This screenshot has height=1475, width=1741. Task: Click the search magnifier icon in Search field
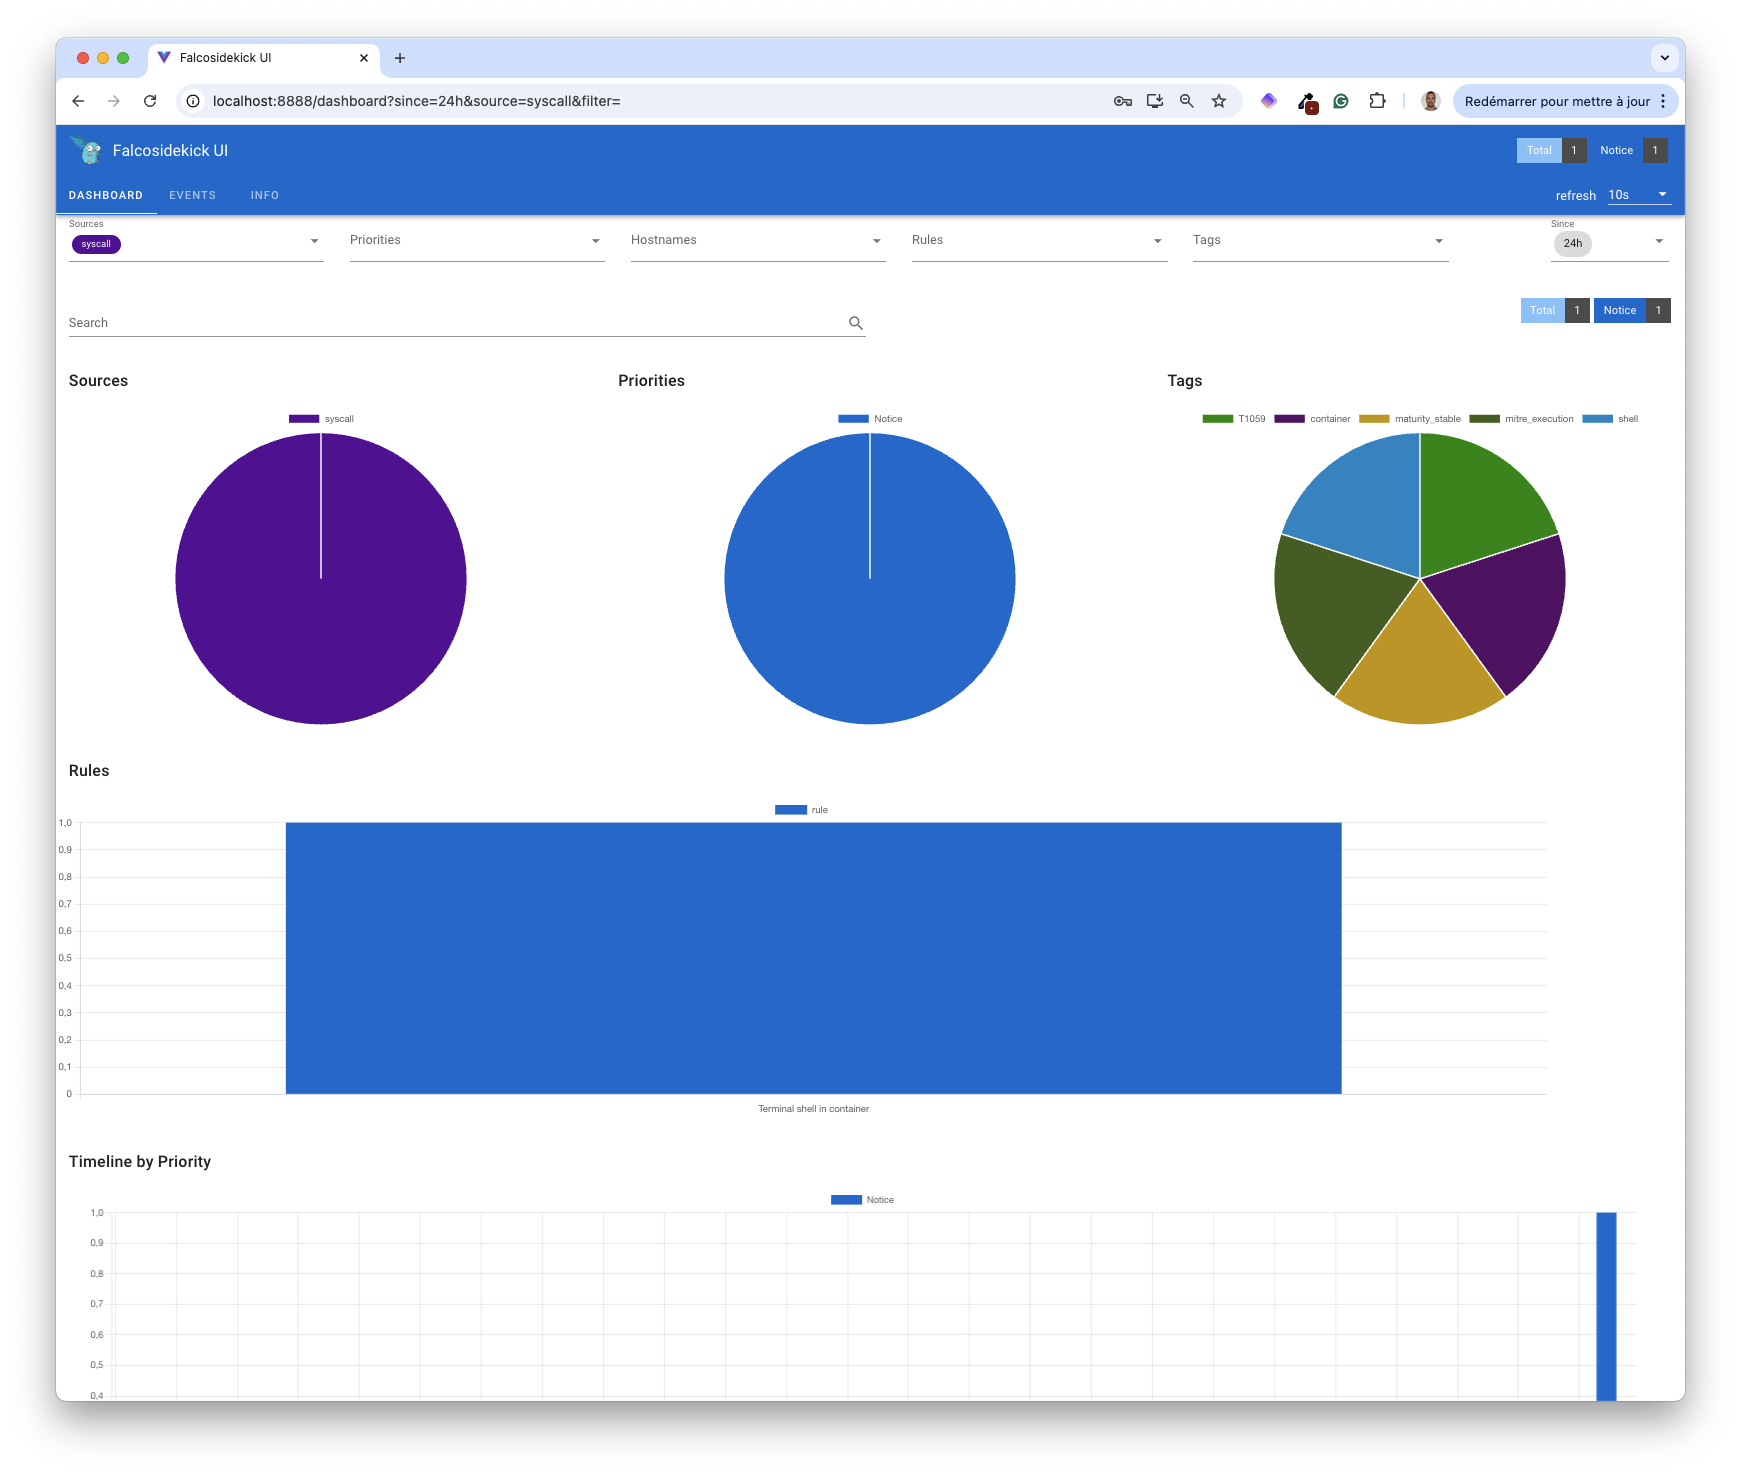856,323
